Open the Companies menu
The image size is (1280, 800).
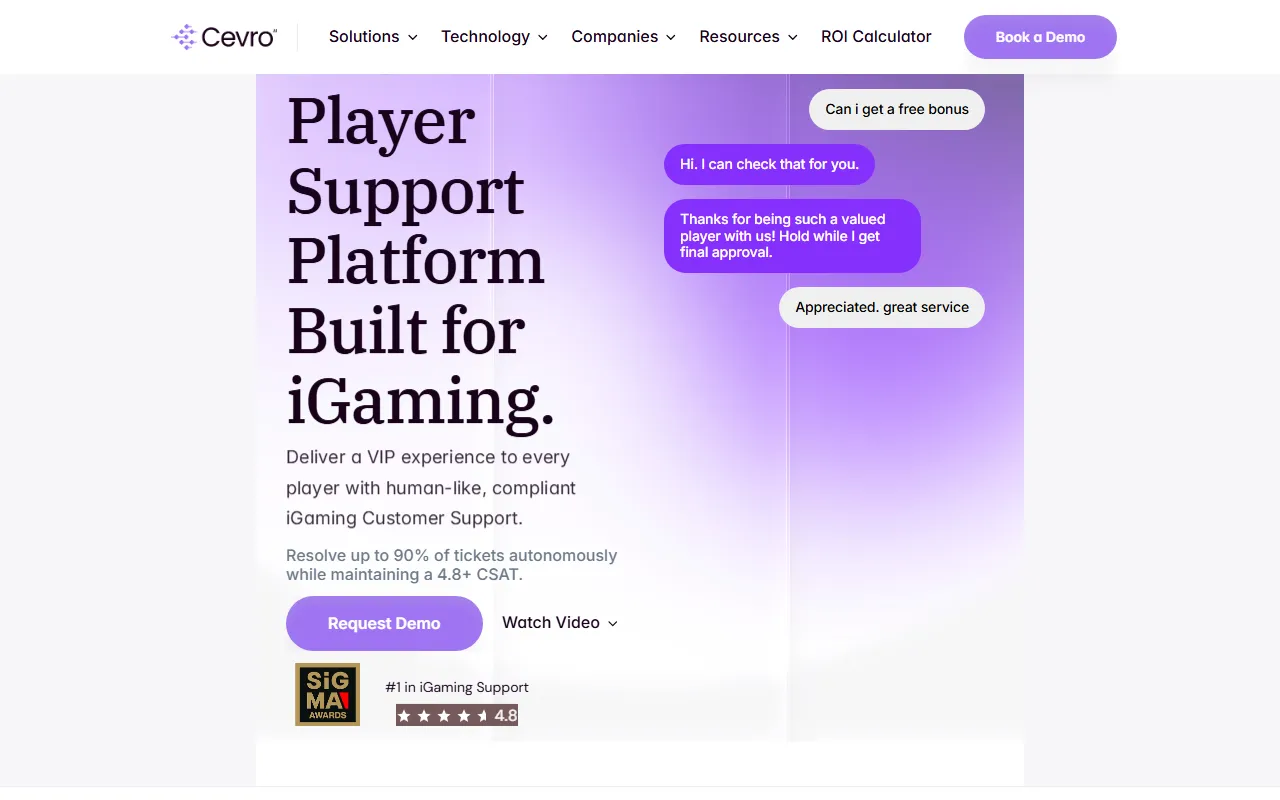point(624,37)
